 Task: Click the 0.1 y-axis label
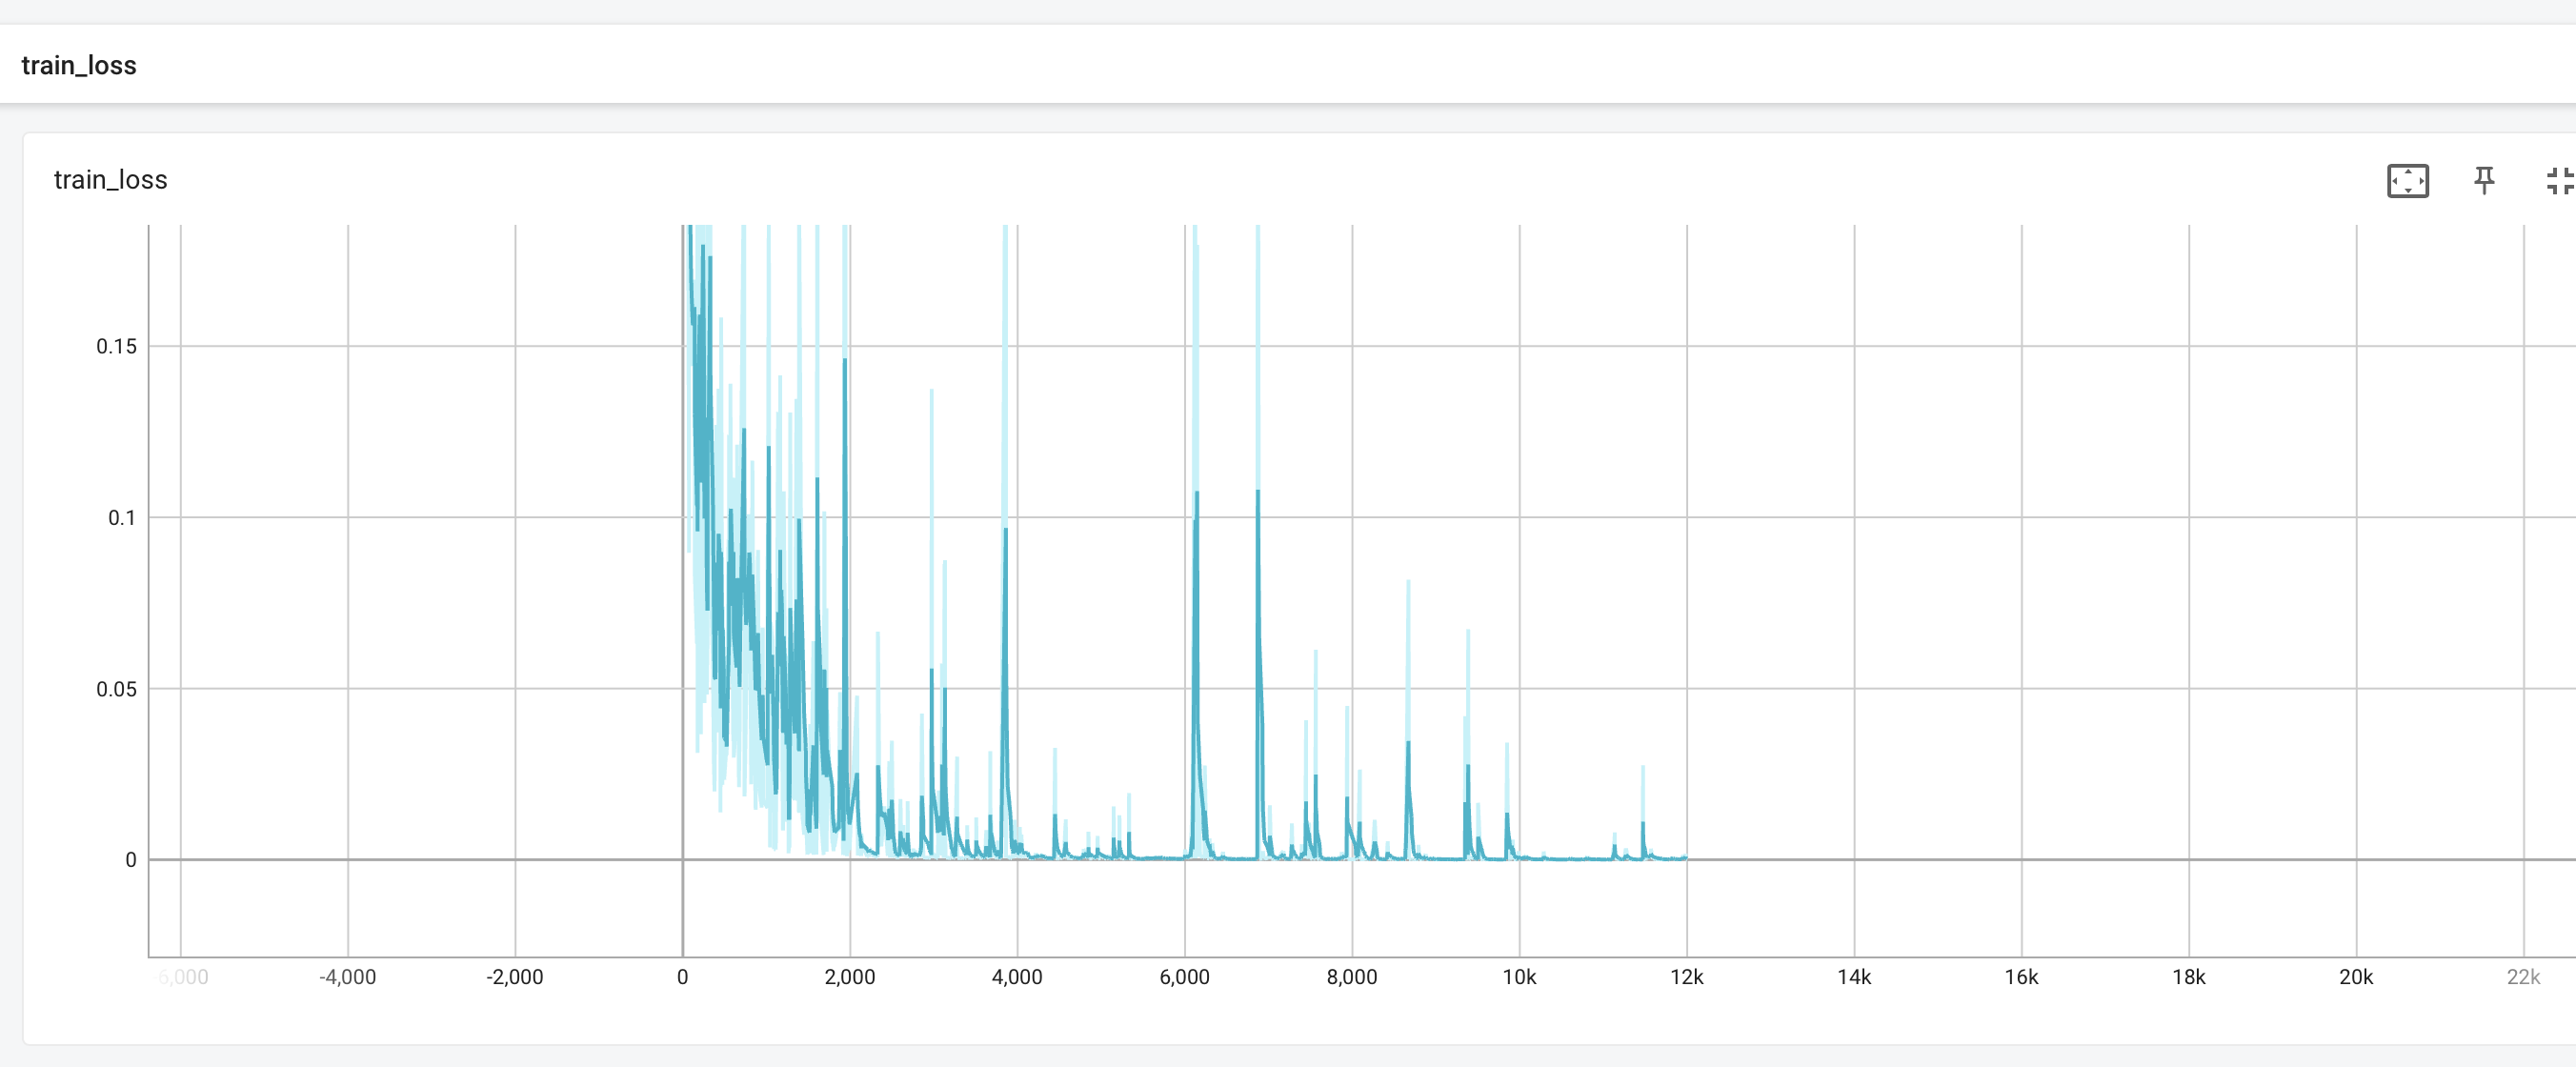121,517
